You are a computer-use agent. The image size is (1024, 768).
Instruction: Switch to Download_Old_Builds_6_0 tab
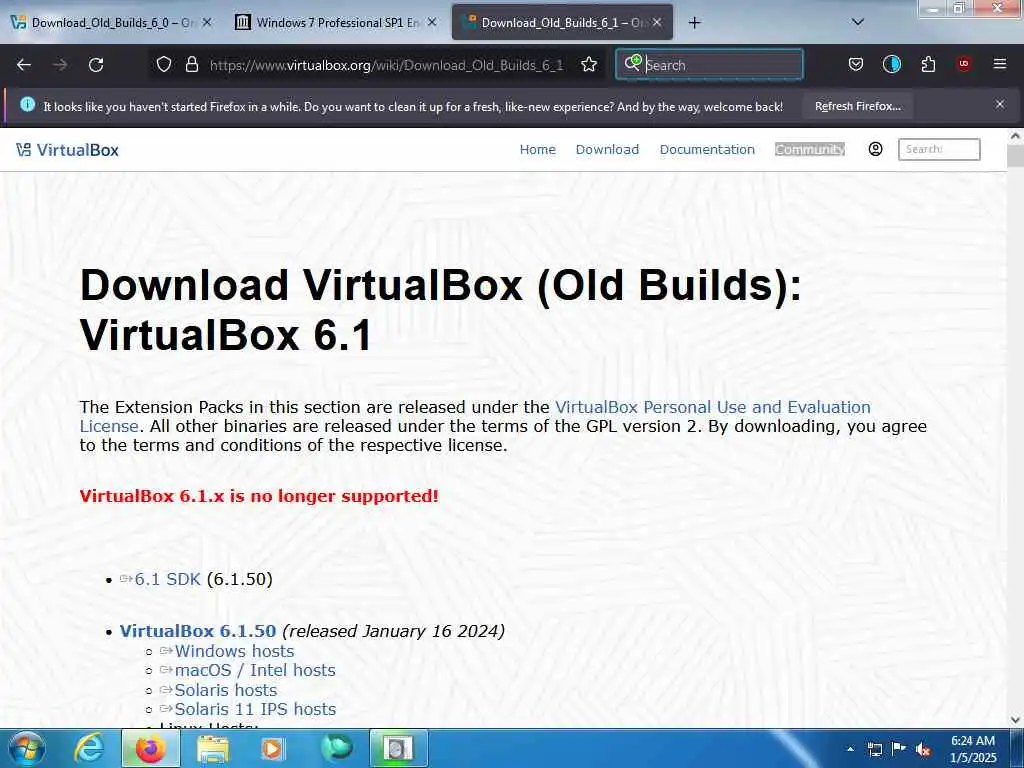[x=111, y=23]
